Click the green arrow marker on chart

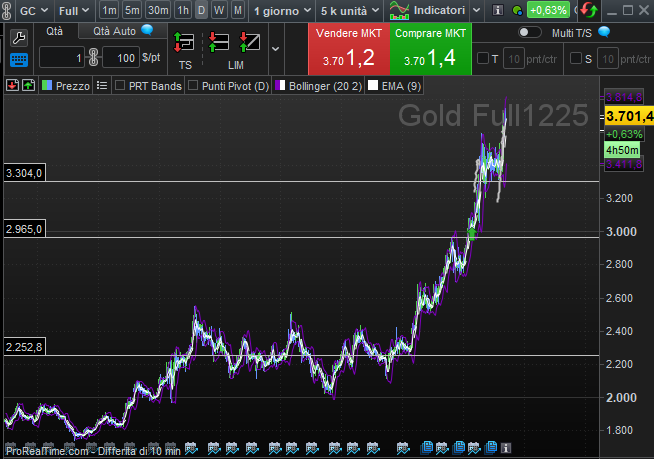471,233
